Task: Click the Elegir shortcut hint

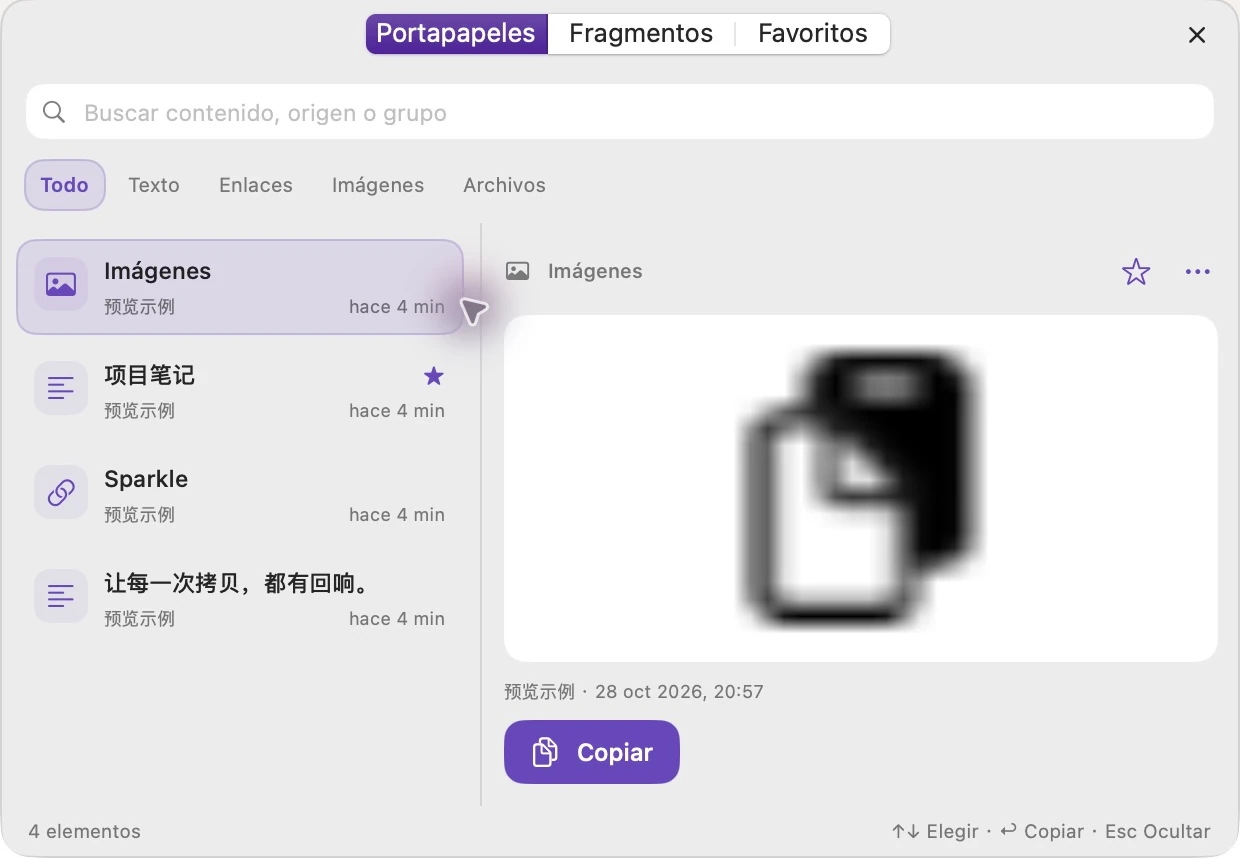Action: tap(935, 831)
